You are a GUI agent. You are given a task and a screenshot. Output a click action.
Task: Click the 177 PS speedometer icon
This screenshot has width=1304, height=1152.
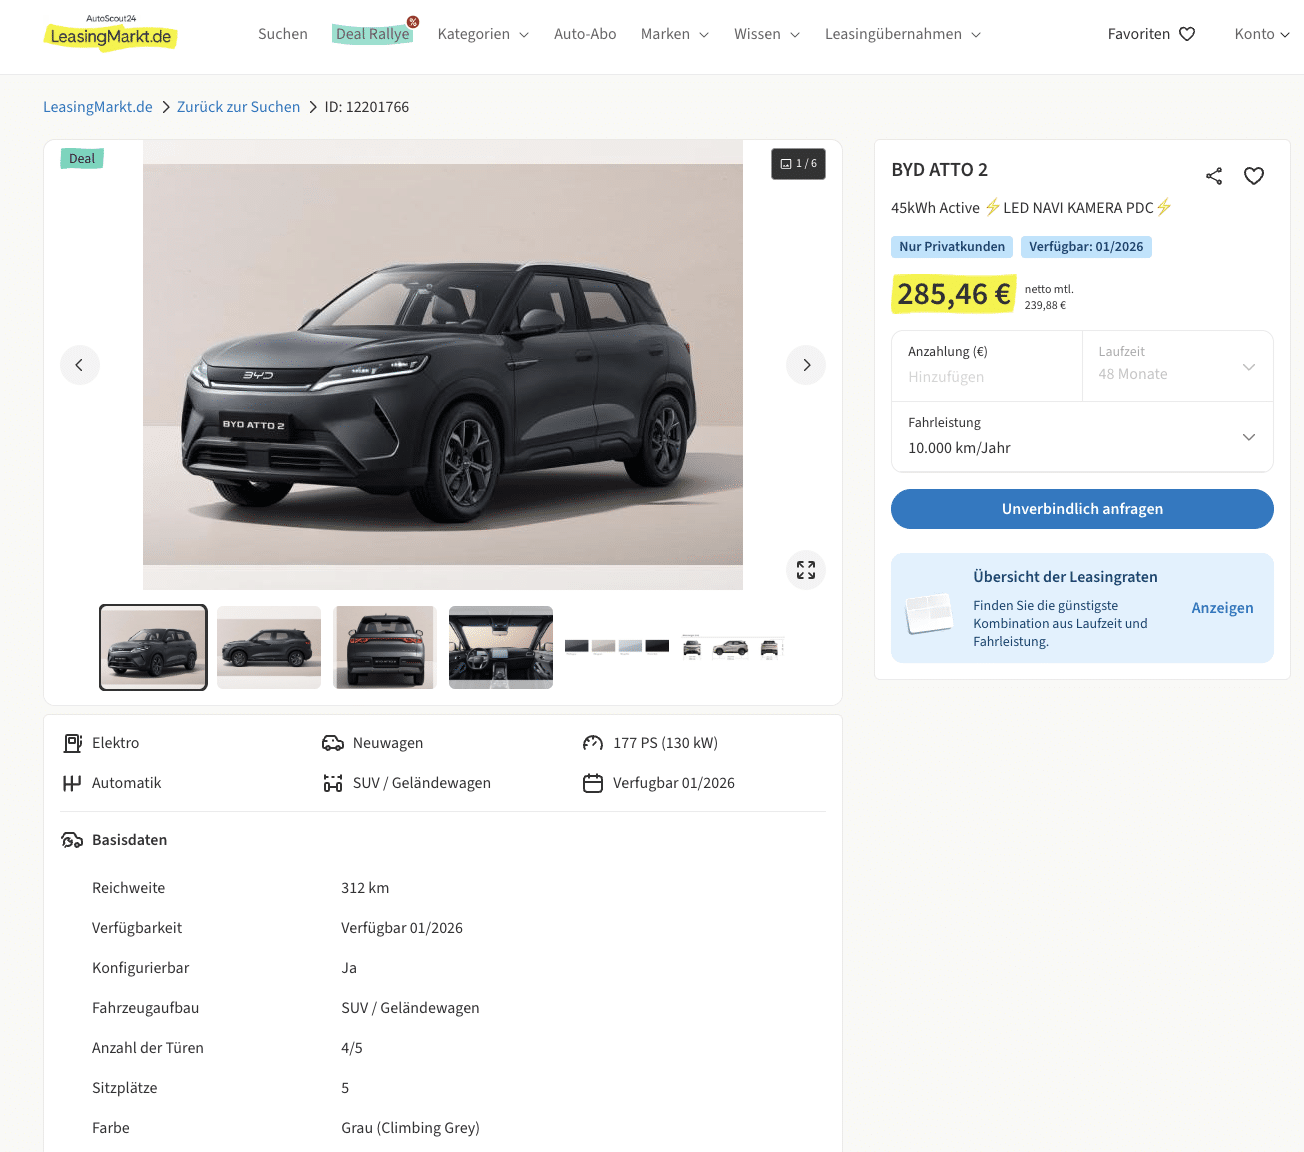pyautogui.click(x=593, y=743)
